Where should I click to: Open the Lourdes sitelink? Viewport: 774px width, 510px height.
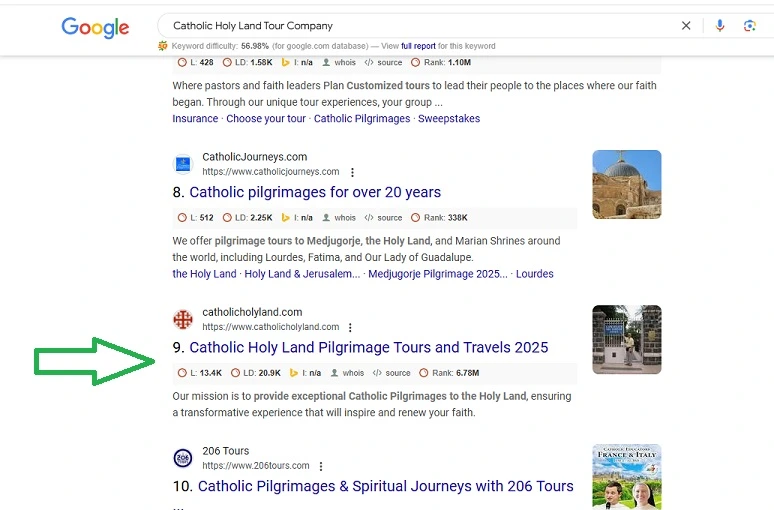(x=535, y=274)
